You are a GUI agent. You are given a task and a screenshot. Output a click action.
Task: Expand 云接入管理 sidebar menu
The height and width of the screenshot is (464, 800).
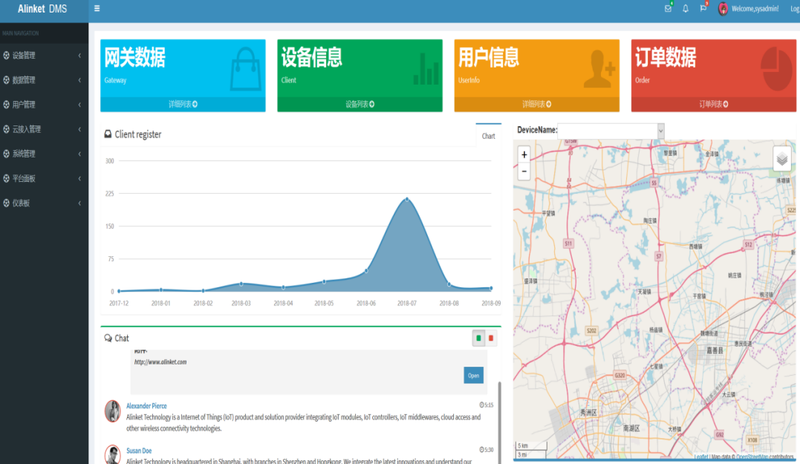(44, 129)
